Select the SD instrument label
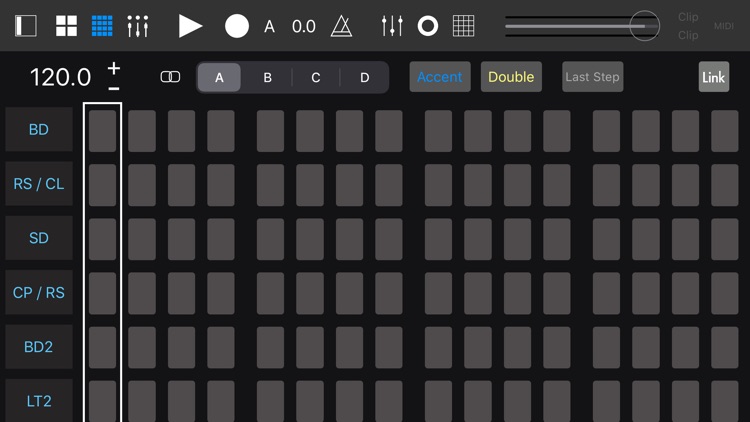Viewport: 750px width, 422px height. 39,238
